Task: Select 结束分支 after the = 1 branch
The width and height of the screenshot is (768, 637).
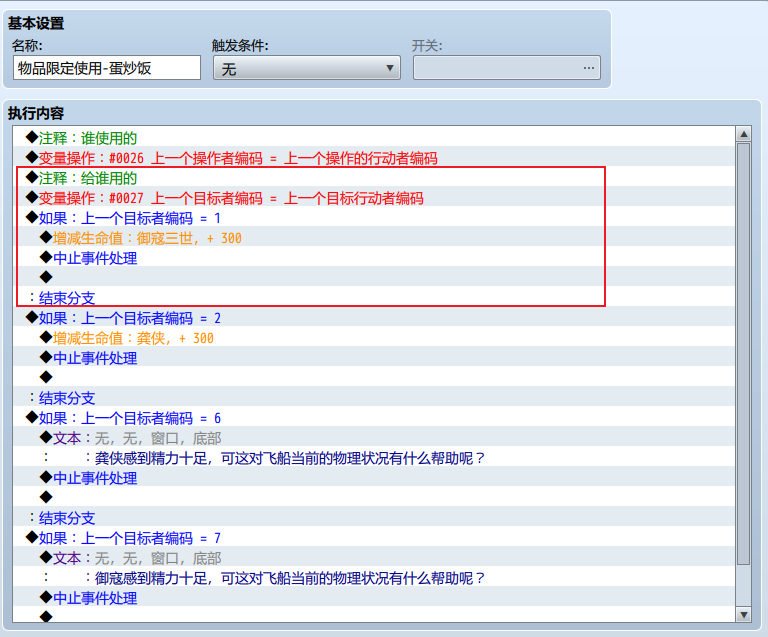Action: click(x=374, y=297)
